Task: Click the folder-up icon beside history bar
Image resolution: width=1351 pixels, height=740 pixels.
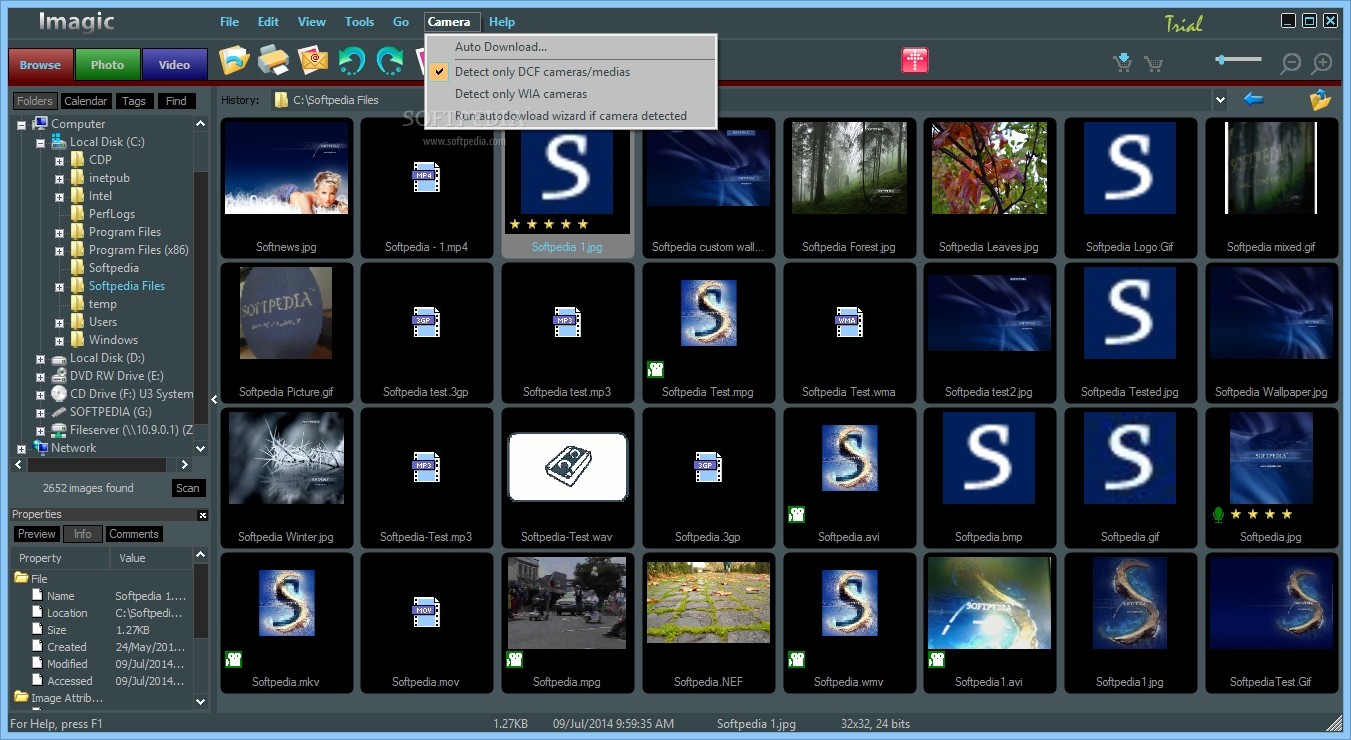Action: 1320,99
